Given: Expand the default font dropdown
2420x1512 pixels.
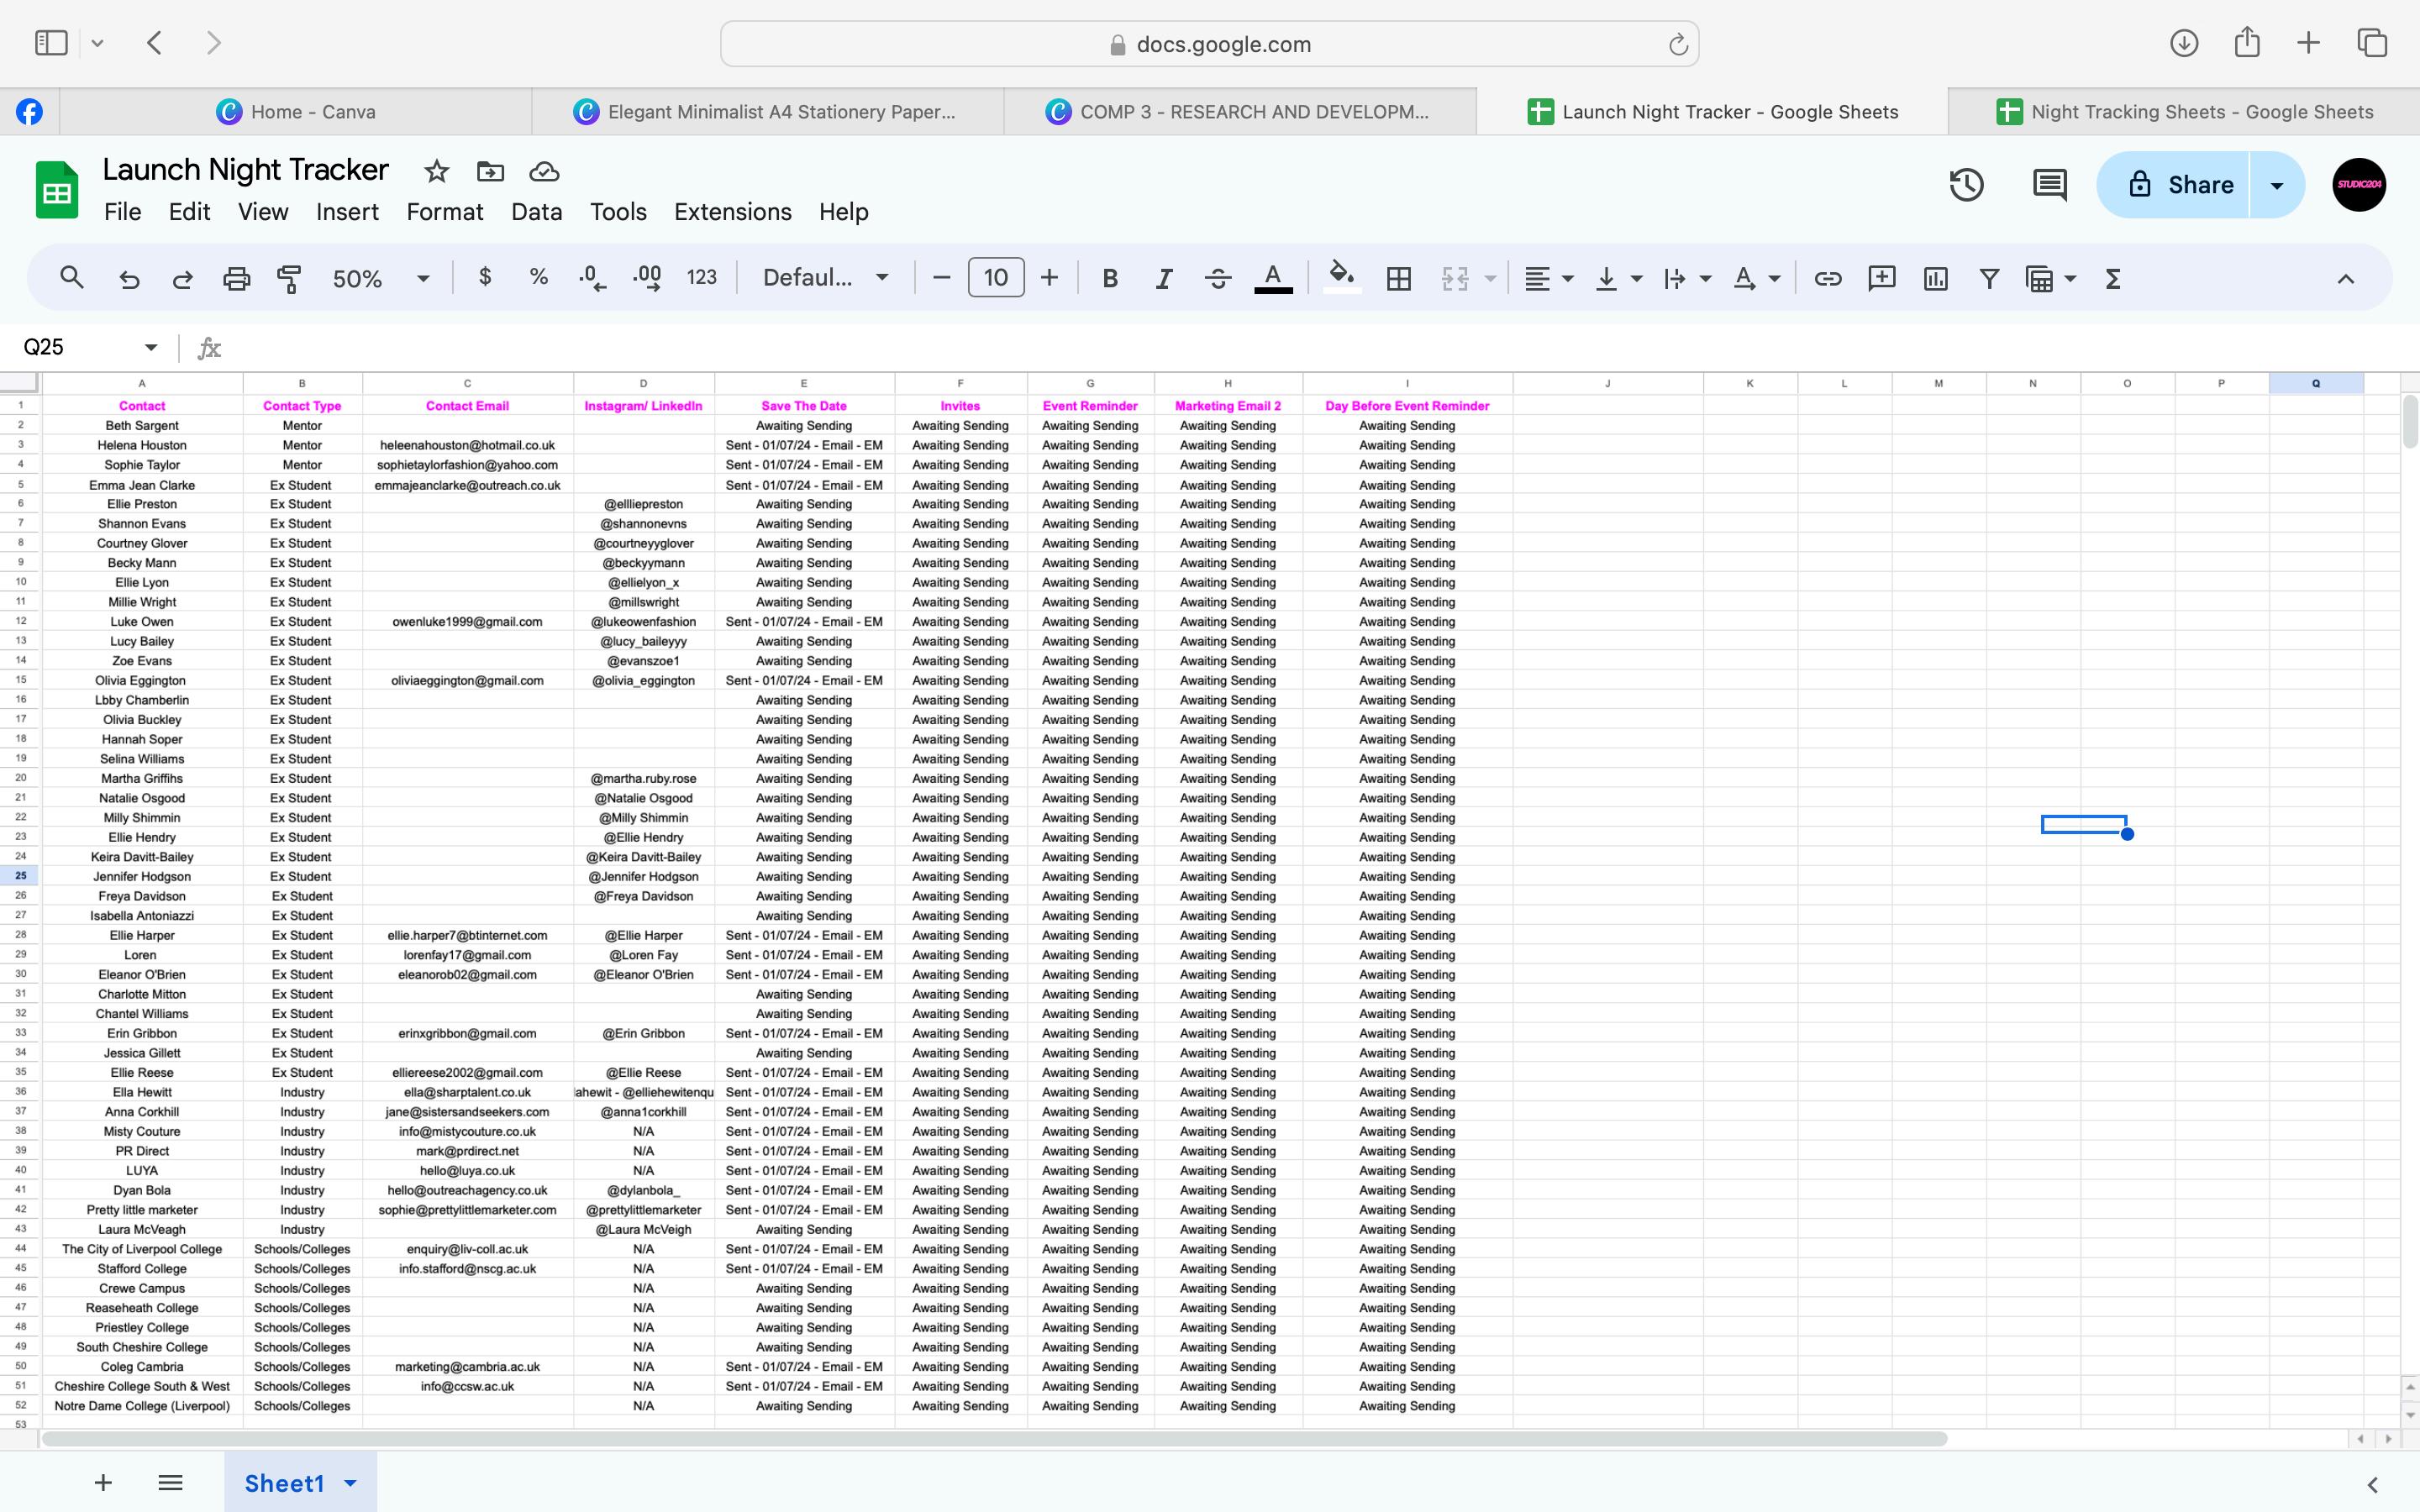Looking at the screenshot, I should (x=825, y=278).
